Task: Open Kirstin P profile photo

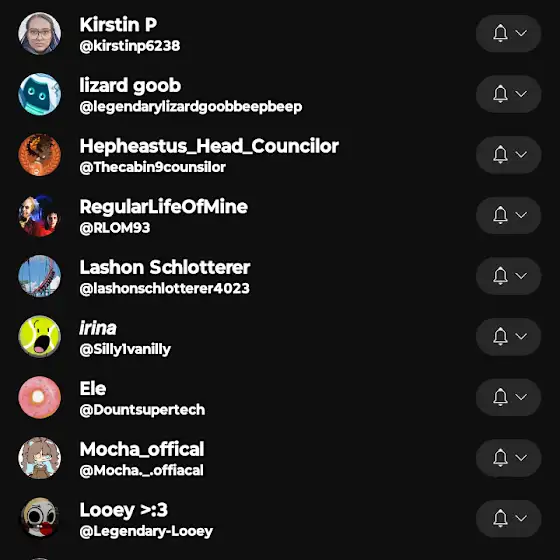Action: point(40,34)
